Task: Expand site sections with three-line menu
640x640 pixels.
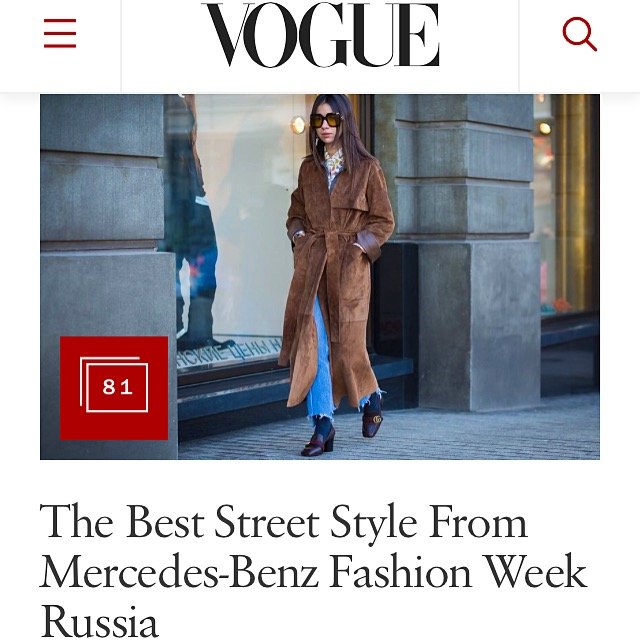Action: click(x=60, y=33)
